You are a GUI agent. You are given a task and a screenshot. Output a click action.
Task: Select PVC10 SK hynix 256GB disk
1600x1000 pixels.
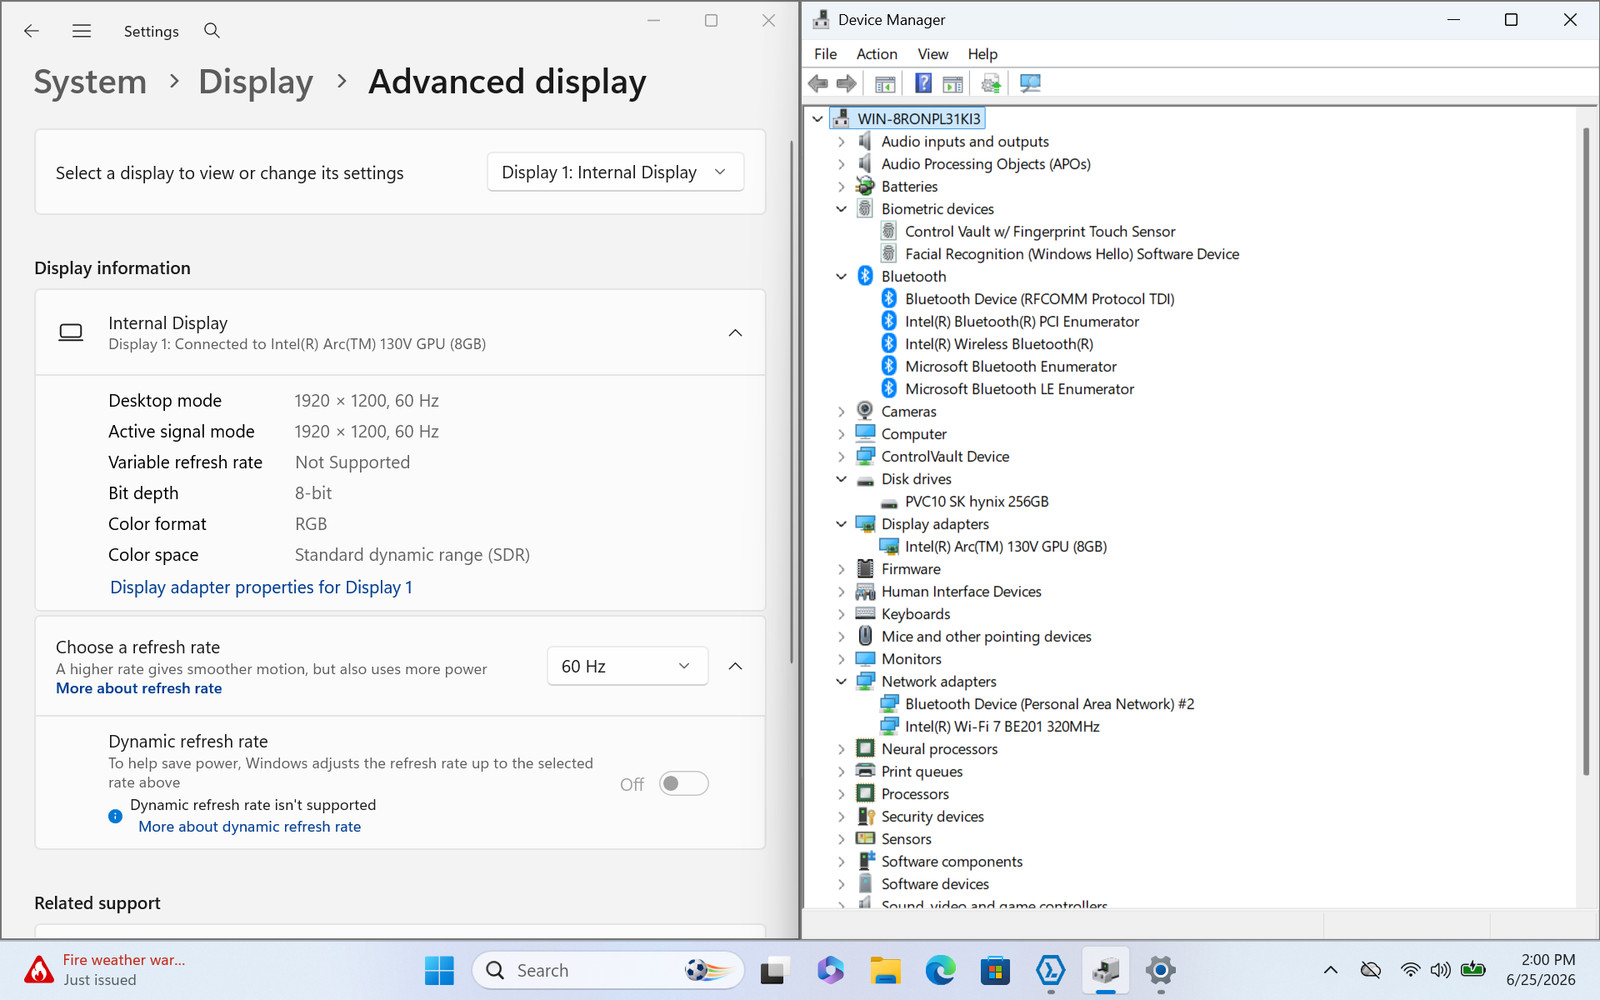pos(977,502)
